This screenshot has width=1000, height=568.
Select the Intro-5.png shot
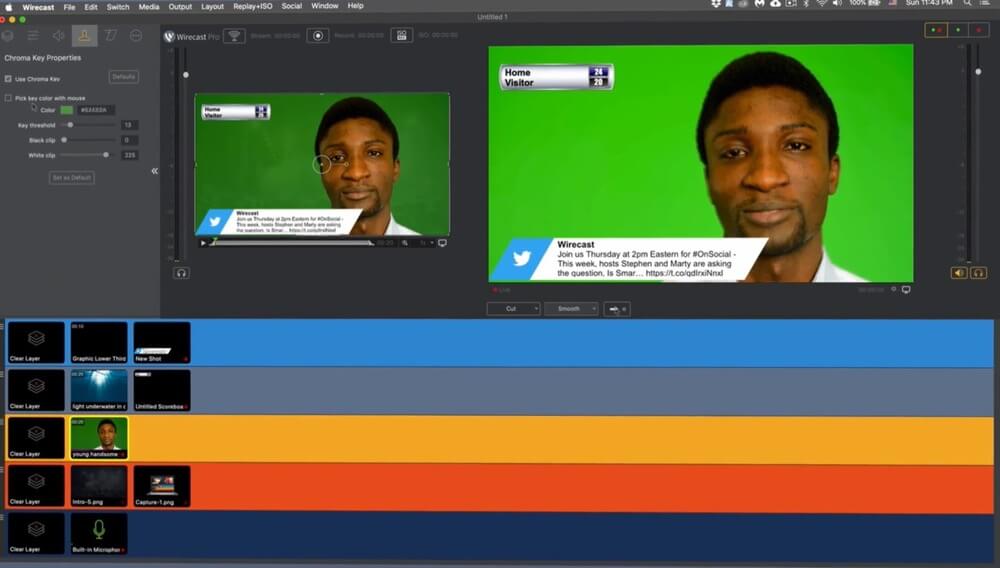[99, 486]
